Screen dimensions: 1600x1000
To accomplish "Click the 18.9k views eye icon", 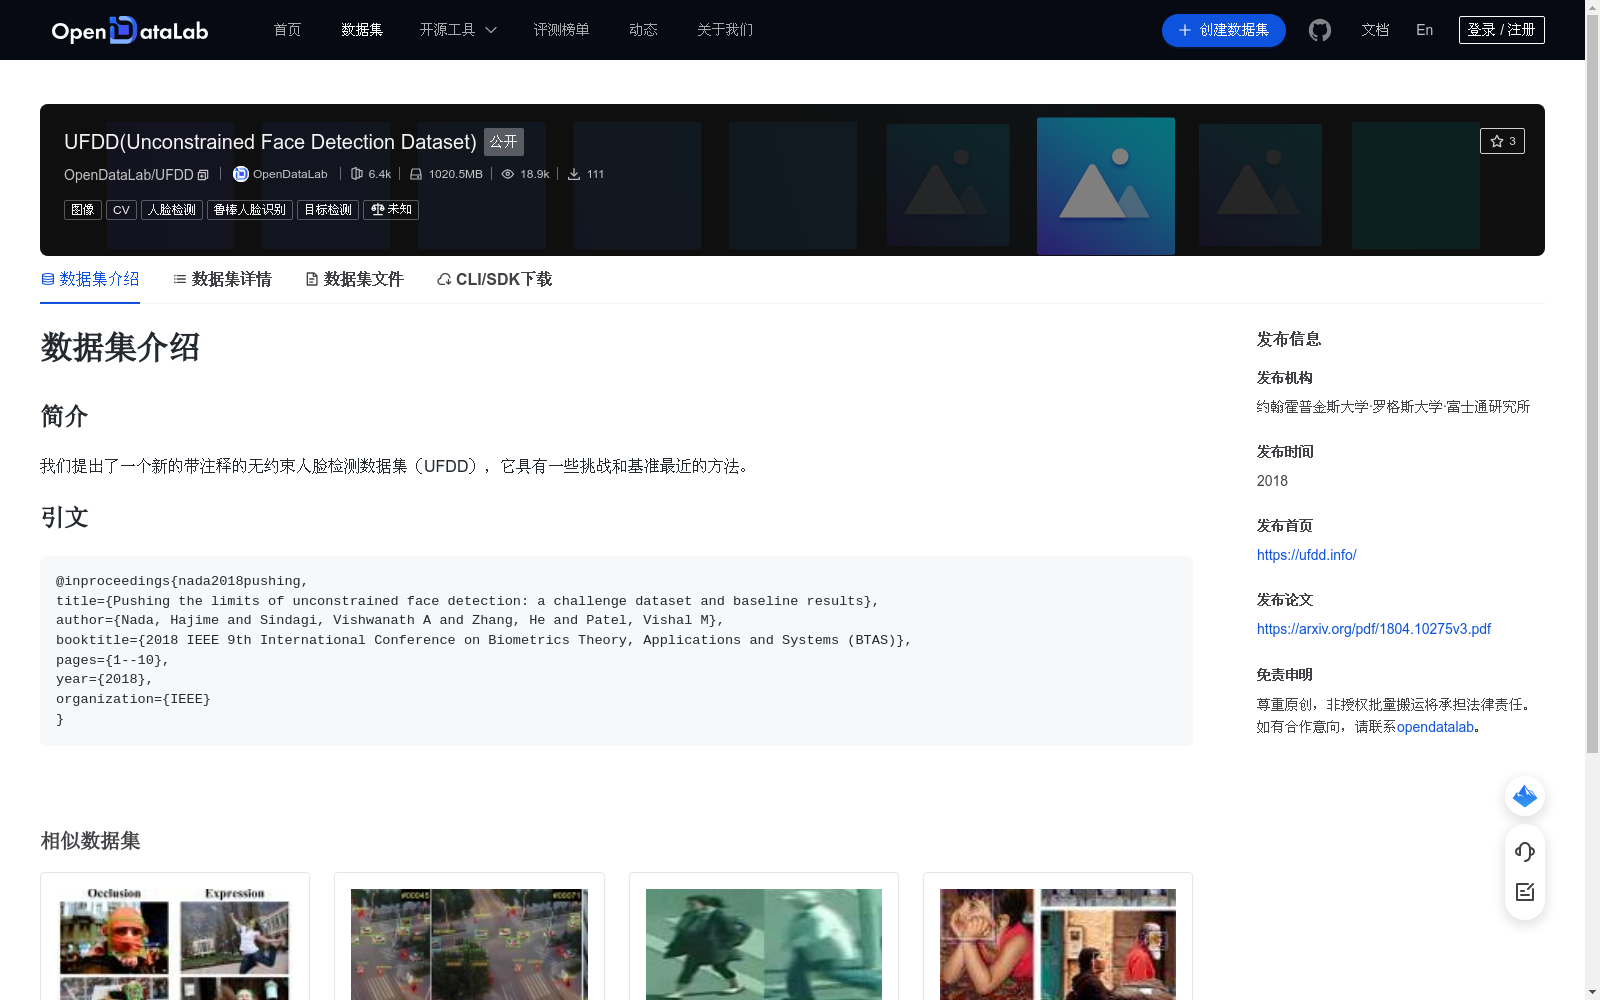I will (x=508, y=174).
